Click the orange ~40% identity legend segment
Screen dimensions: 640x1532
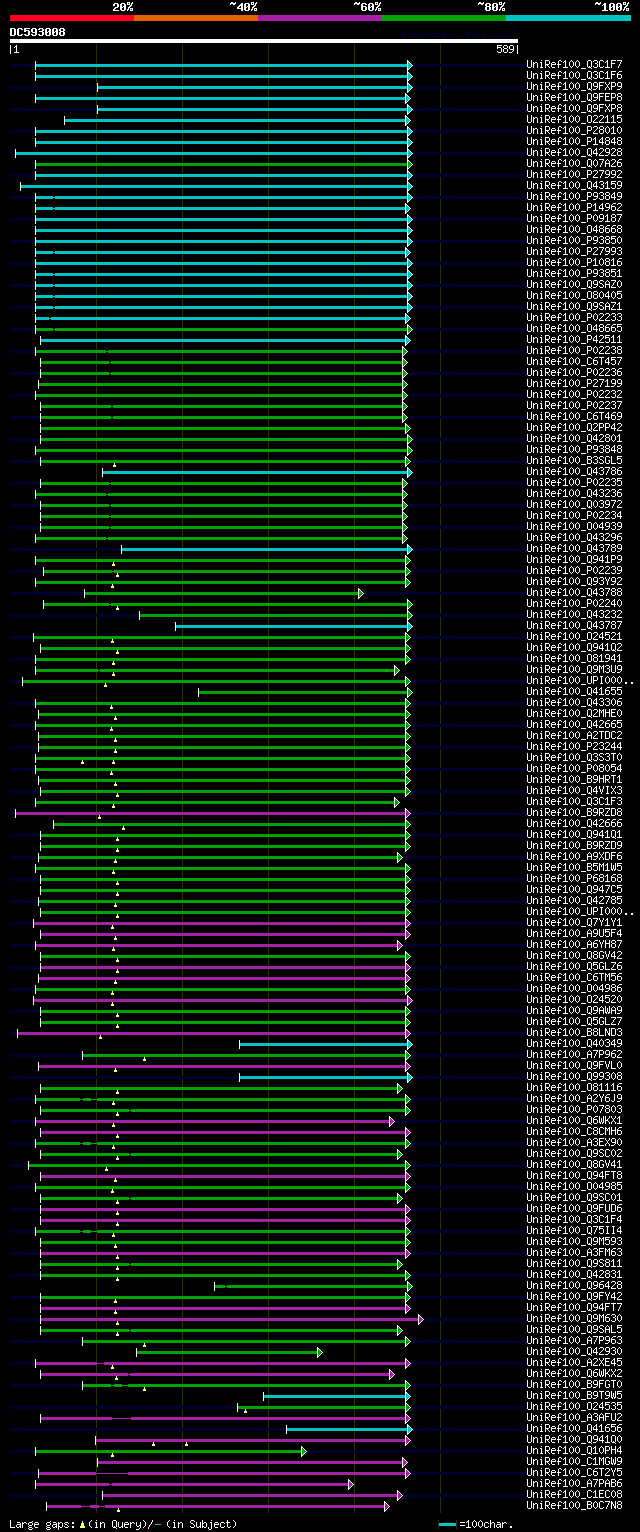[x=195, y=17]
